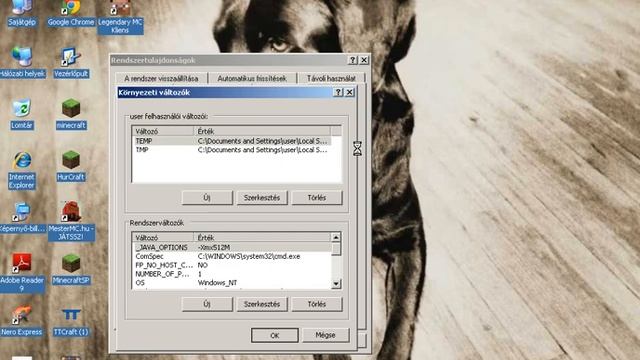This screenshot has height=360, width=640.
Task: Open the Sajátgép desktop icon
Action: click(22, 13)
